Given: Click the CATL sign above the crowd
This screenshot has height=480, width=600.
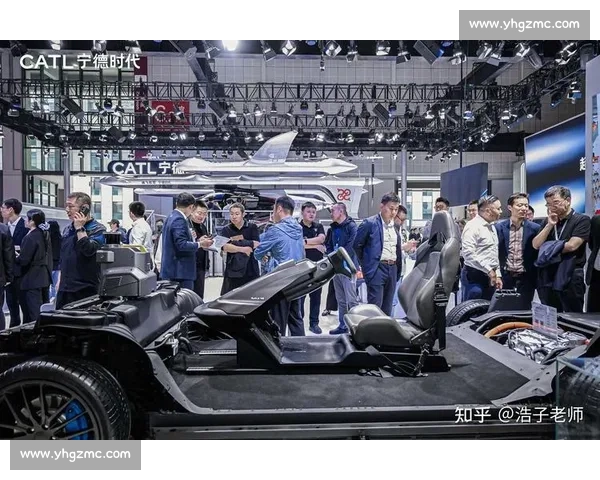Looking at the screenshot, I should [x=140, y=168].
